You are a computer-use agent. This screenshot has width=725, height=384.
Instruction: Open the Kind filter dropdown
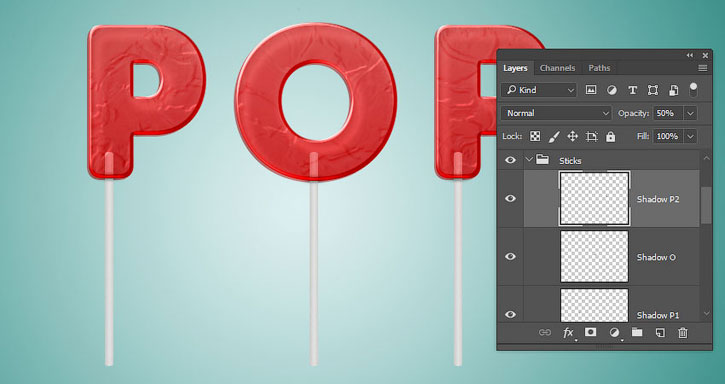[539, 90]
